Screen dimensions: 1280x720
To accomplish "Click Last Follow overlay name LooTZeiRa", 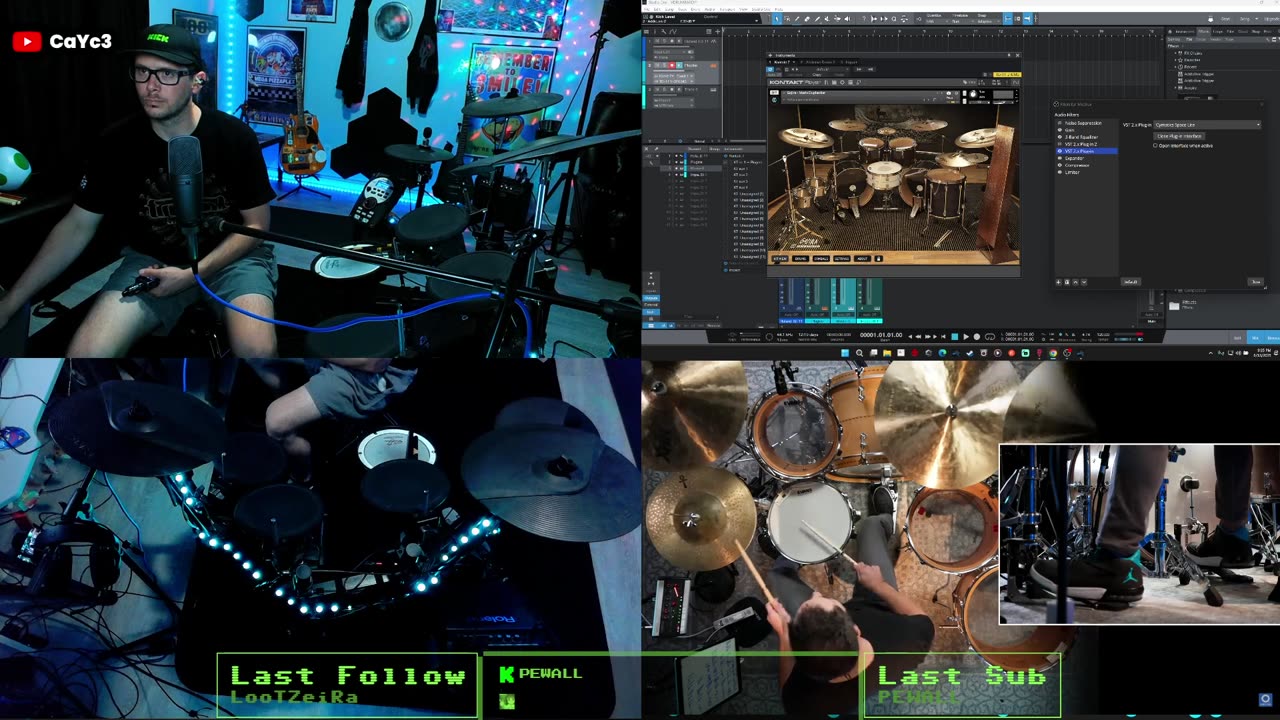I will (x=294, y=697).
